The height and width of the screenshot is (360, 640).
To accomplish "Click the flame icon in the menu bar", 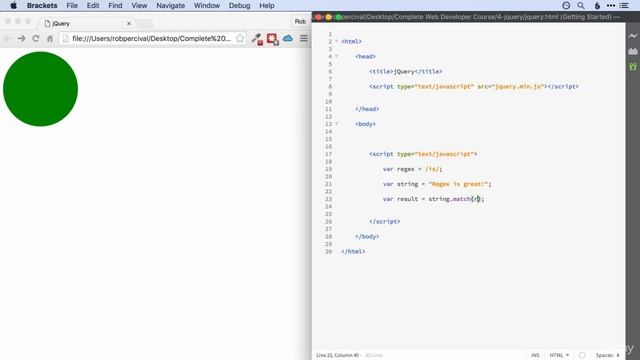I will pos(597,5).
